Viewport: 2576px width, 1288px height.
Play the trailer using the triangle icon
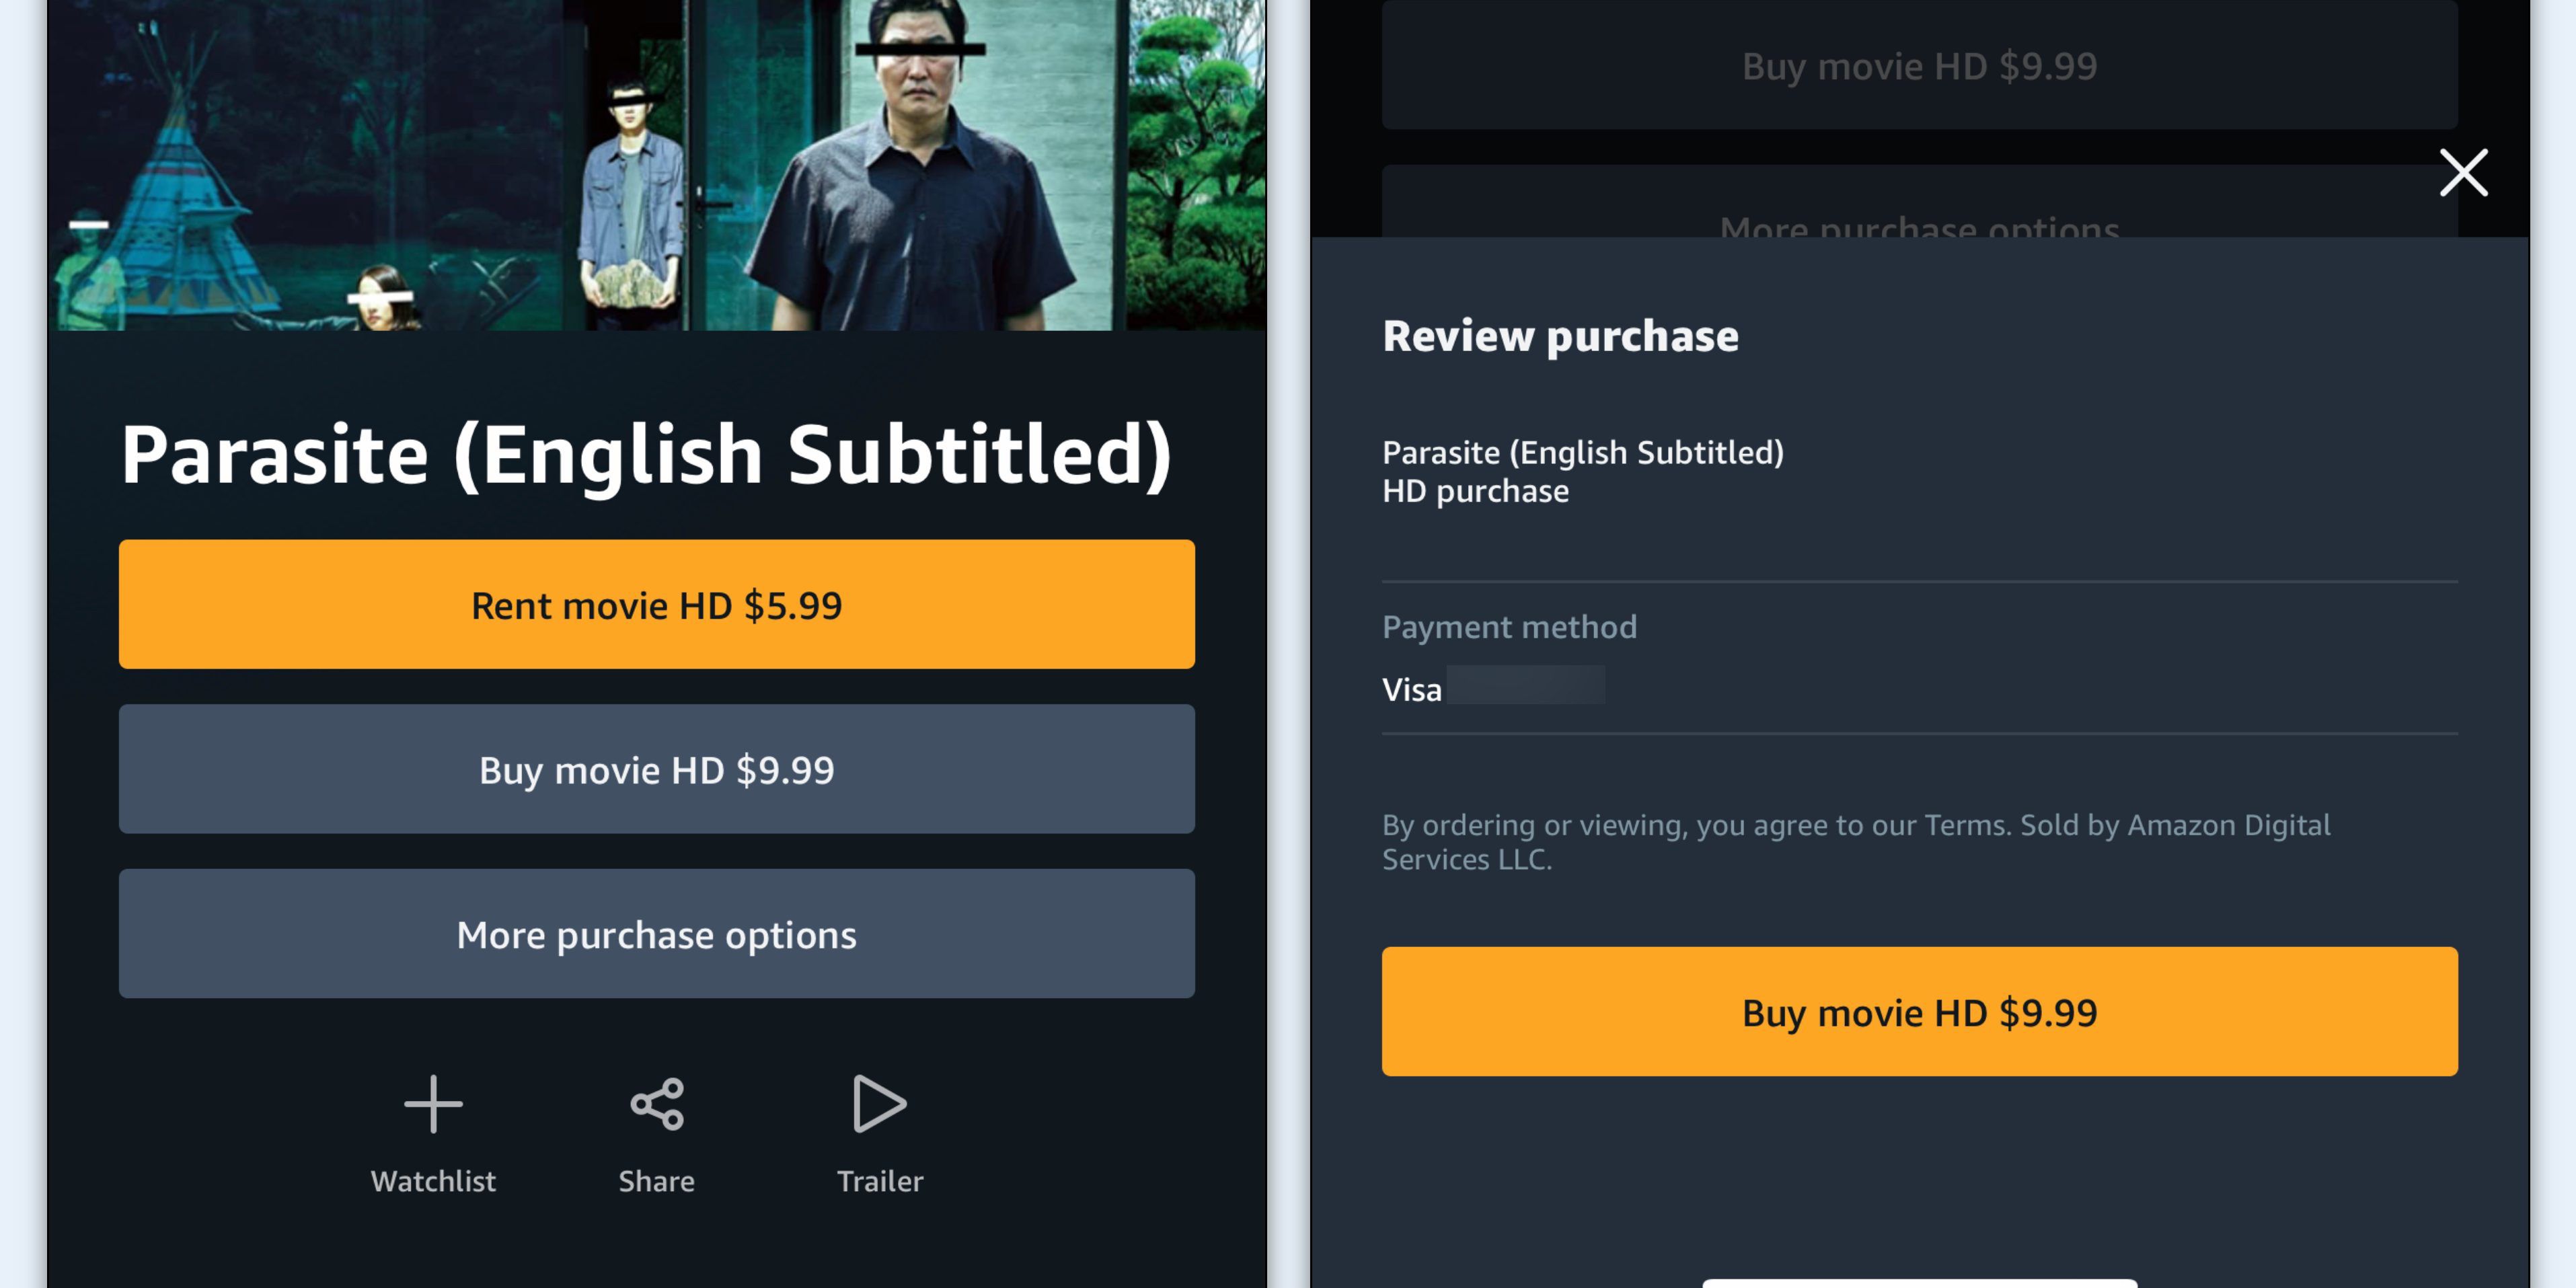[879, 1104]
